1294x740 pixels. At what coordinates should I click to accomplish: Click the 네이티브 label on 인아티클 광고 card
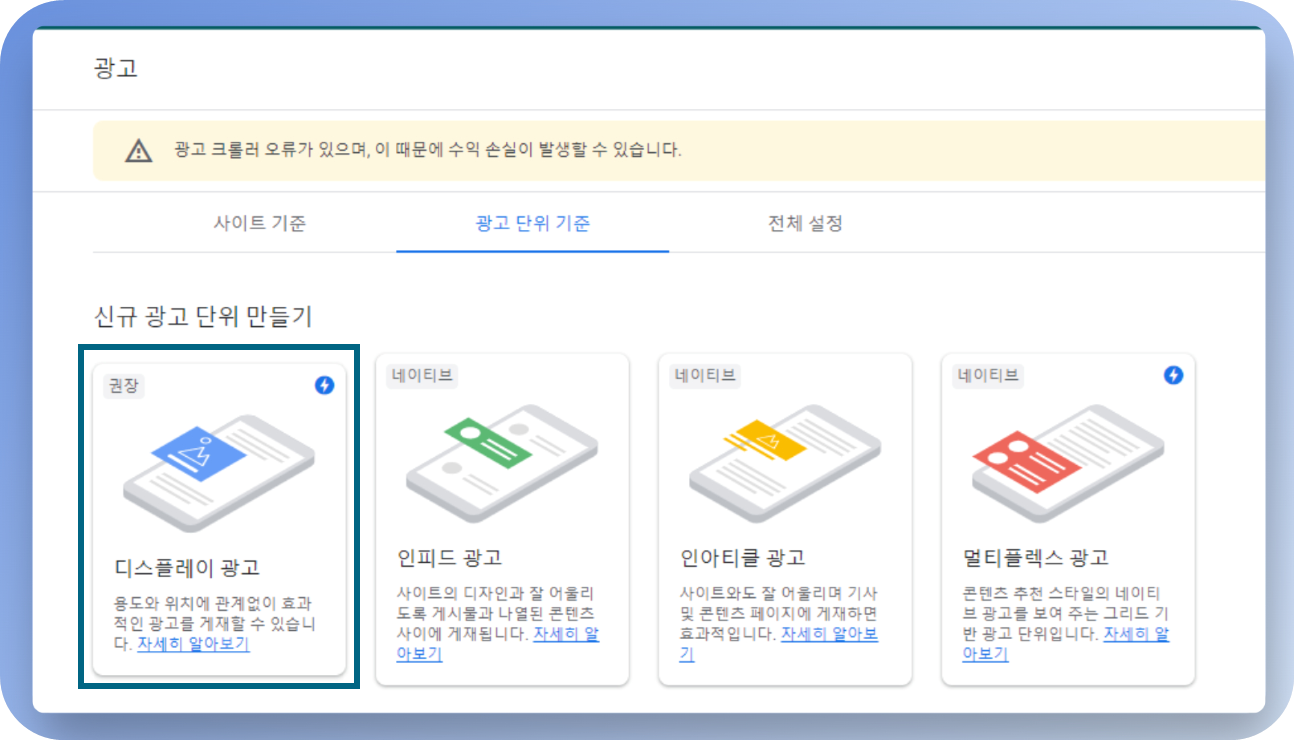point(705,376)
